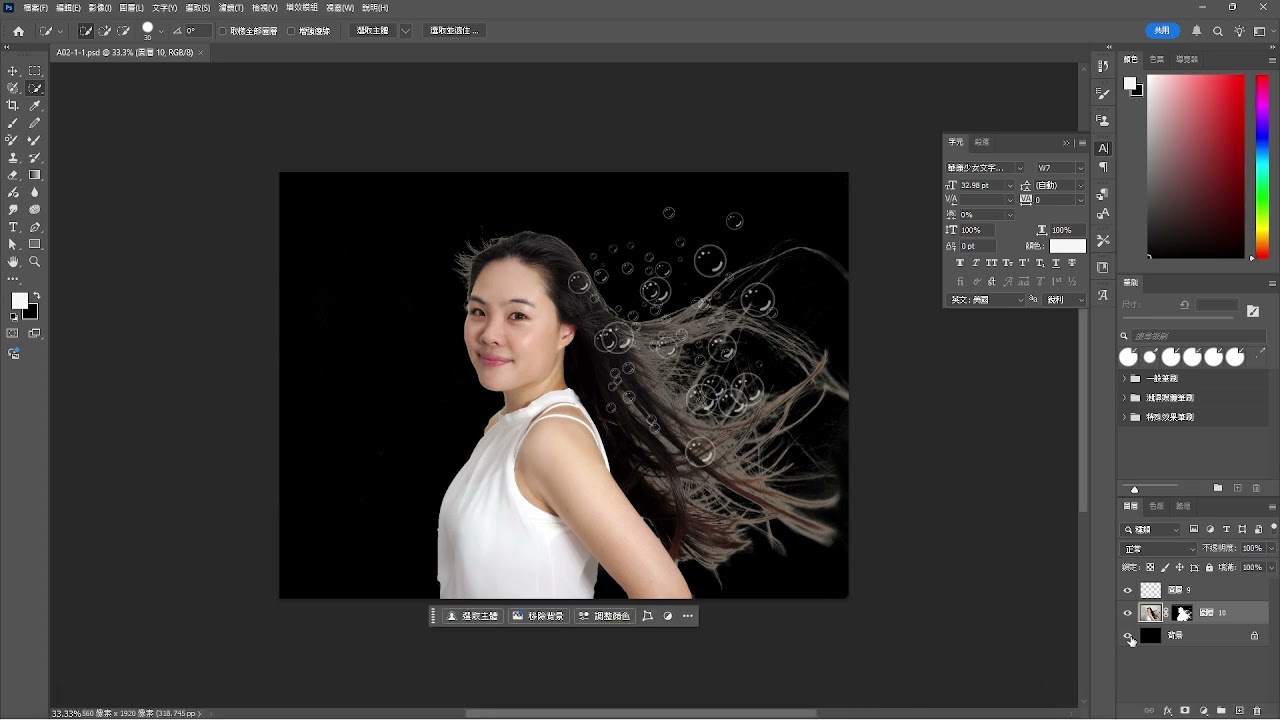
Task: Click Select Subject button in options bar
Action: (x=375, y=31)
